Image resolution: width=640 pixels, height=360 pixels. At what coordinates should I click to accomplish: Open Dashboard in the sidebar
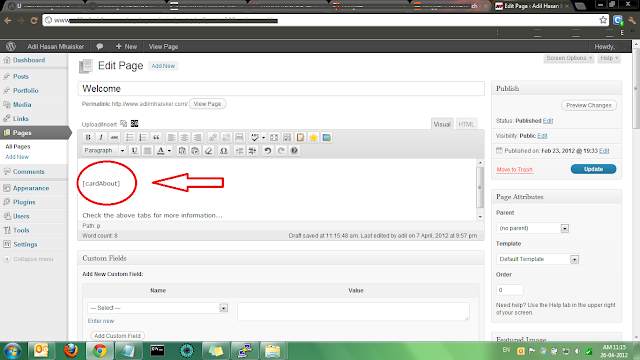coord(29,60)
